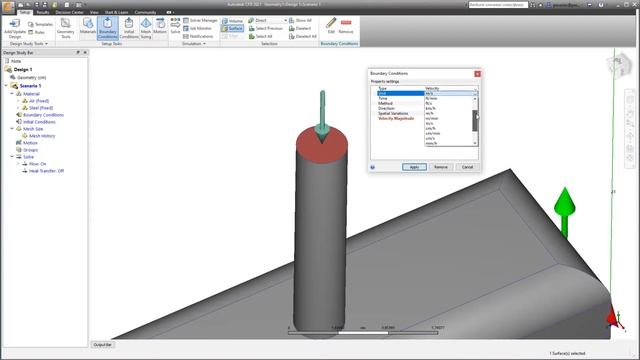Image resolution: width=640 pixels, height=360 pixels.
Task: Switch to the Setup ribbon tab
Action: point(24,12)
